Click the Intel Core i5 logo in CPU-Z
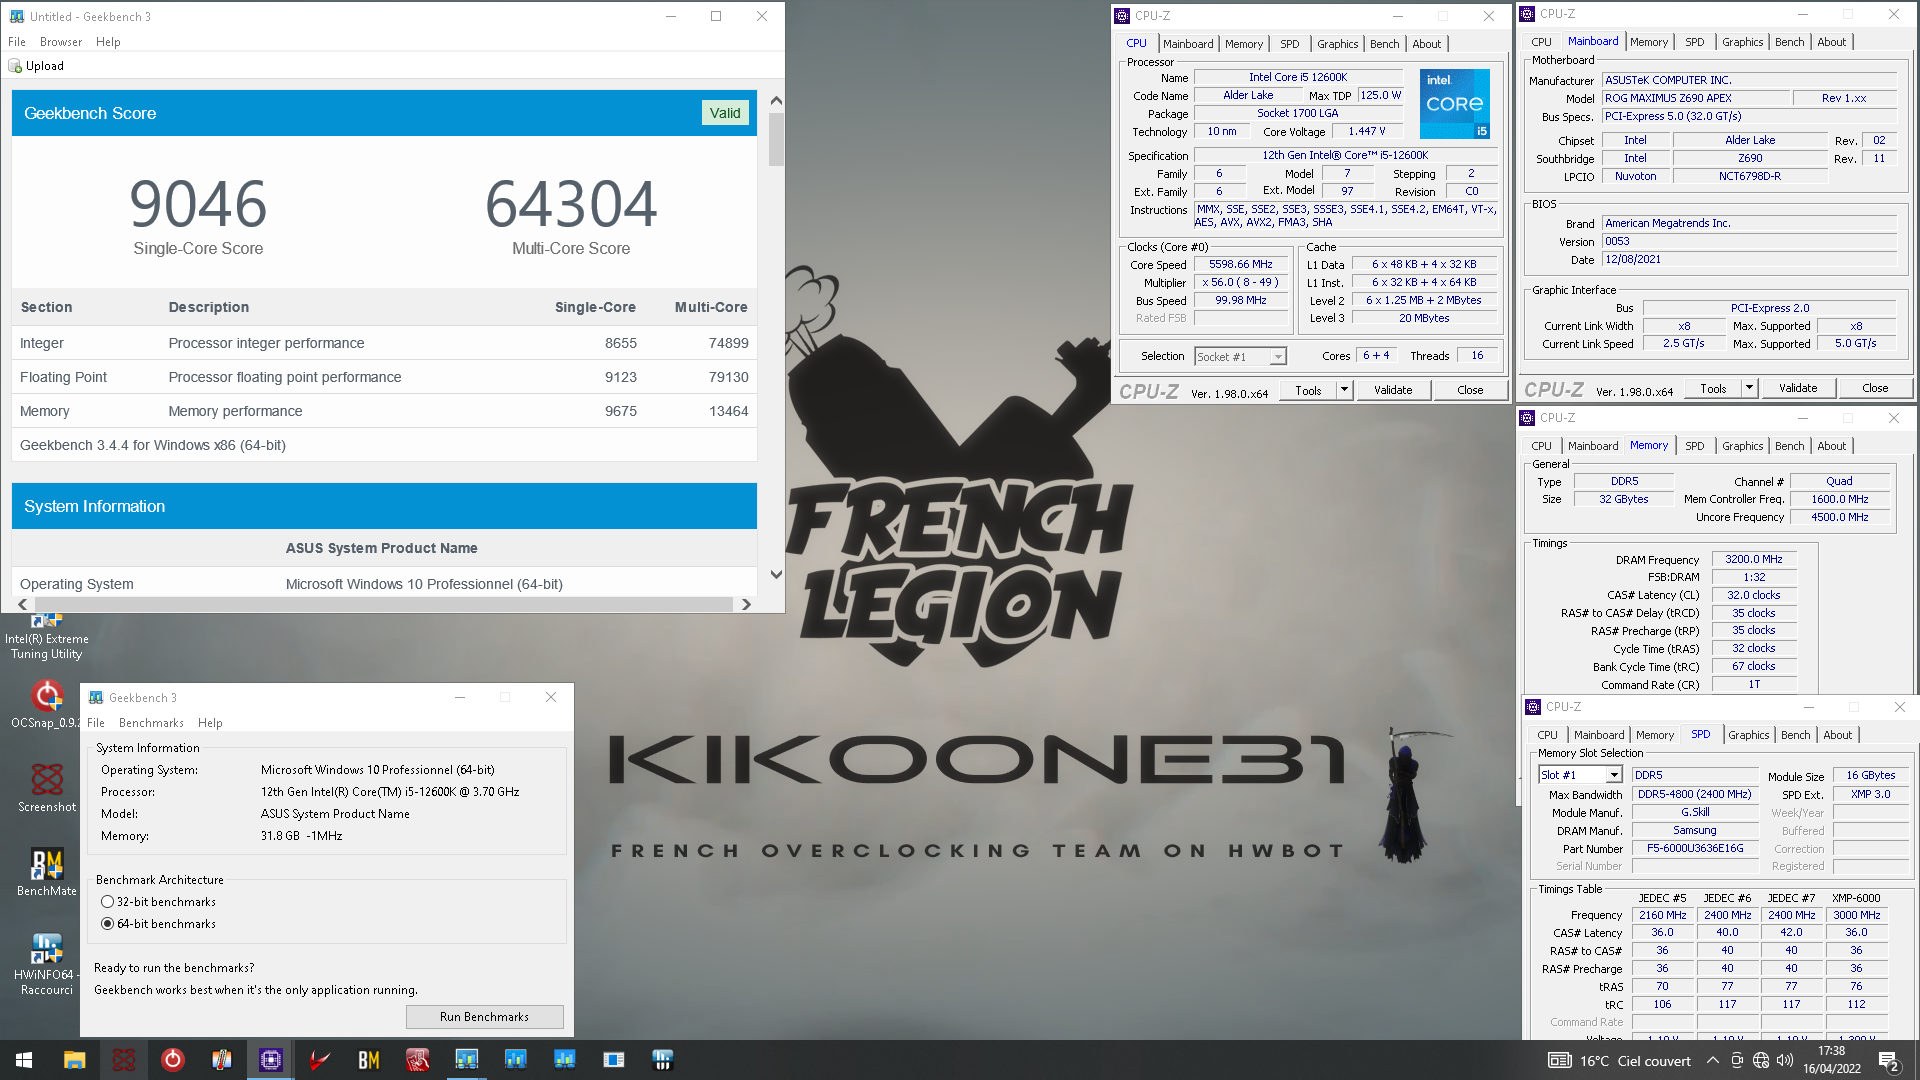 click(x=1454, y=103)
